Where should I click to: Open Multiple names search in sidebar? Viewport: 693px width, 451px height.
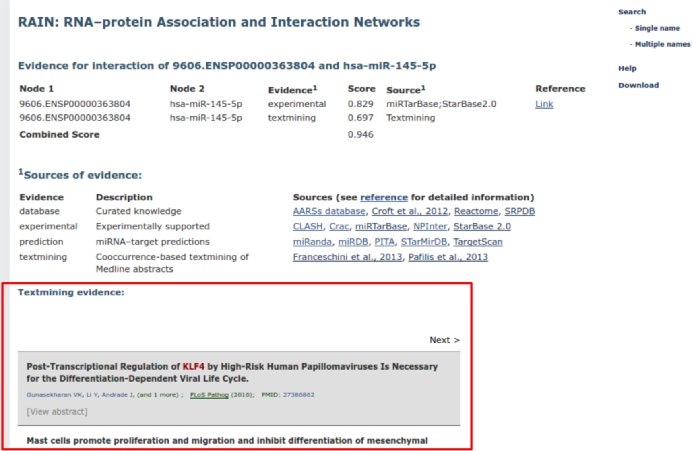point(661,44)
